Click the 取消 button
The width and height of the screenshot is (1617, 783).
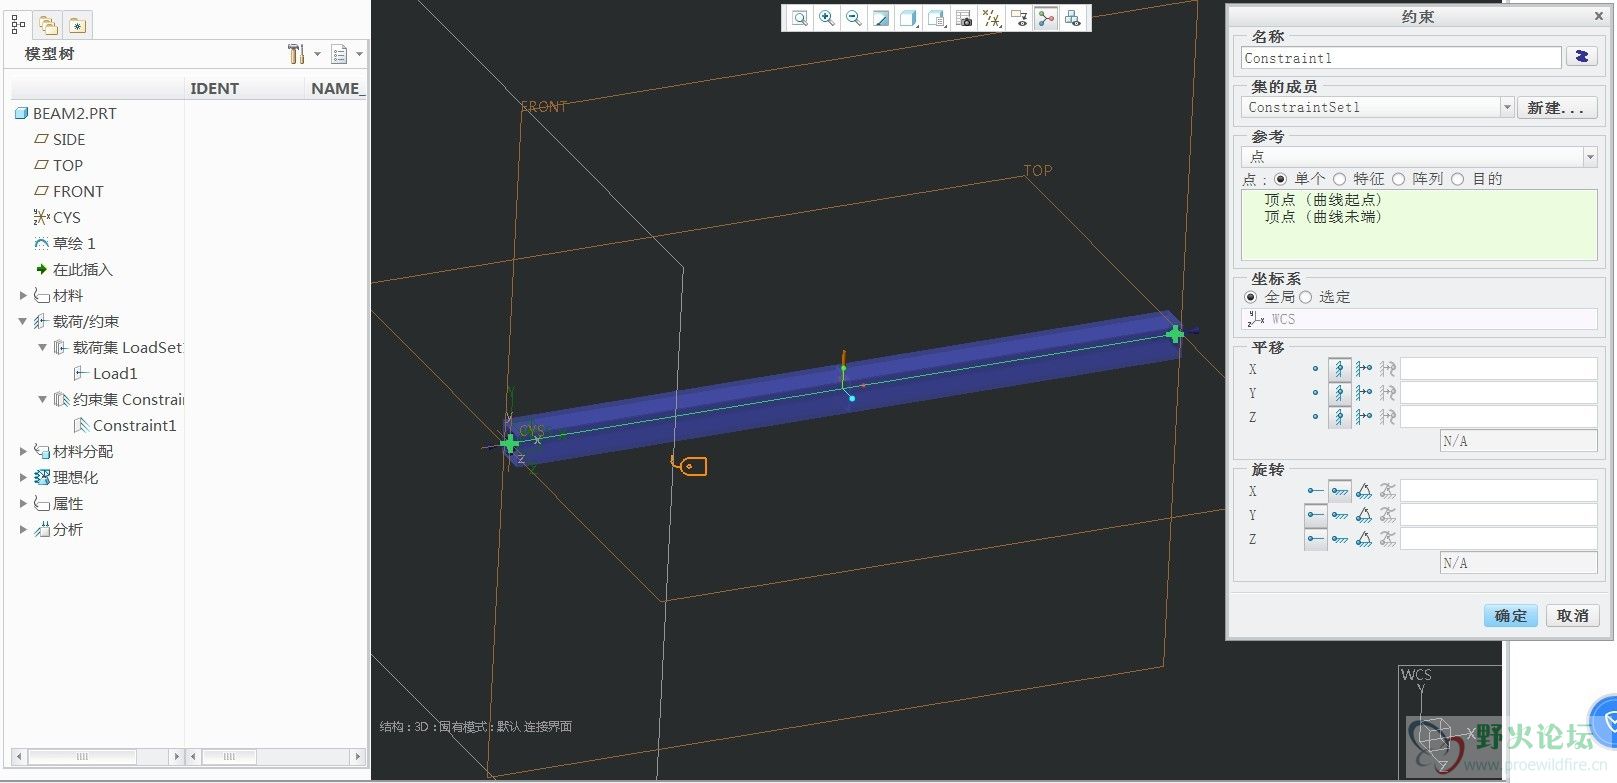click(1572, 615)
